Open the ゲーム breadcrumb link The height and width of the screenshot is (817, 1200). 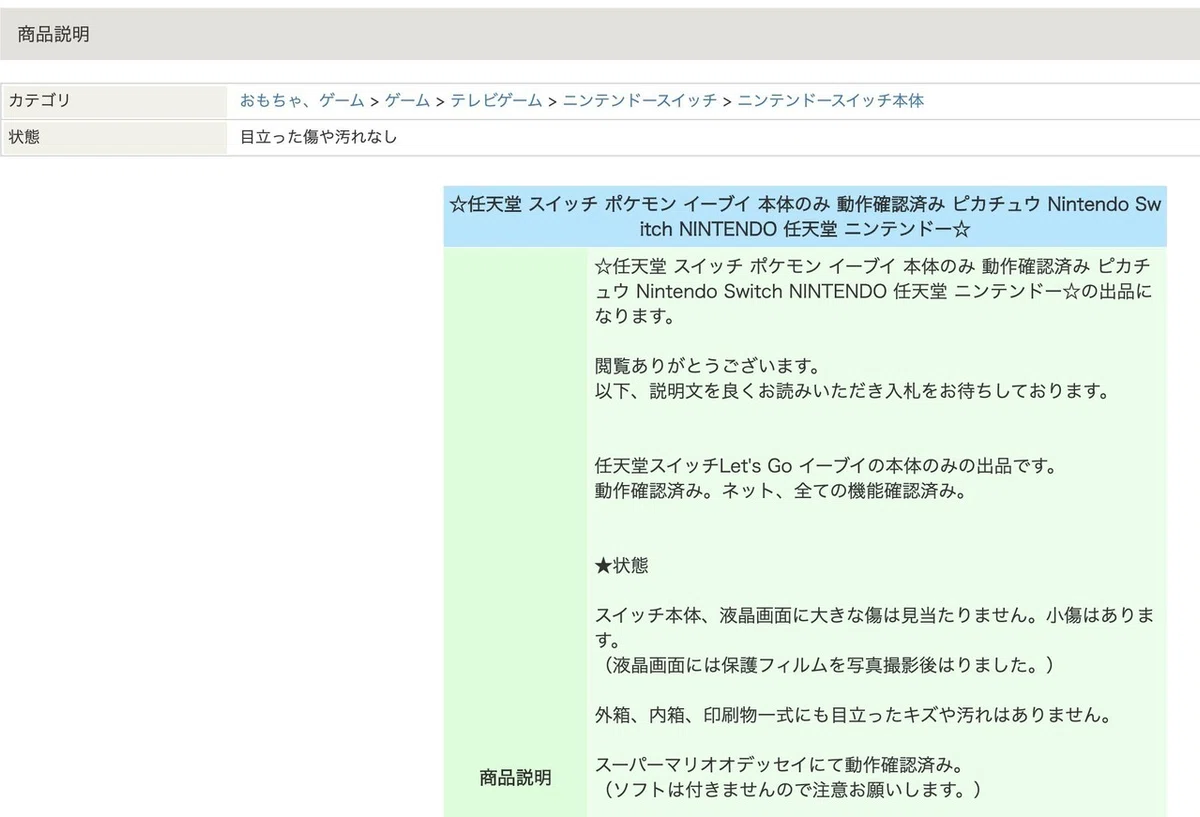point(407,100)
